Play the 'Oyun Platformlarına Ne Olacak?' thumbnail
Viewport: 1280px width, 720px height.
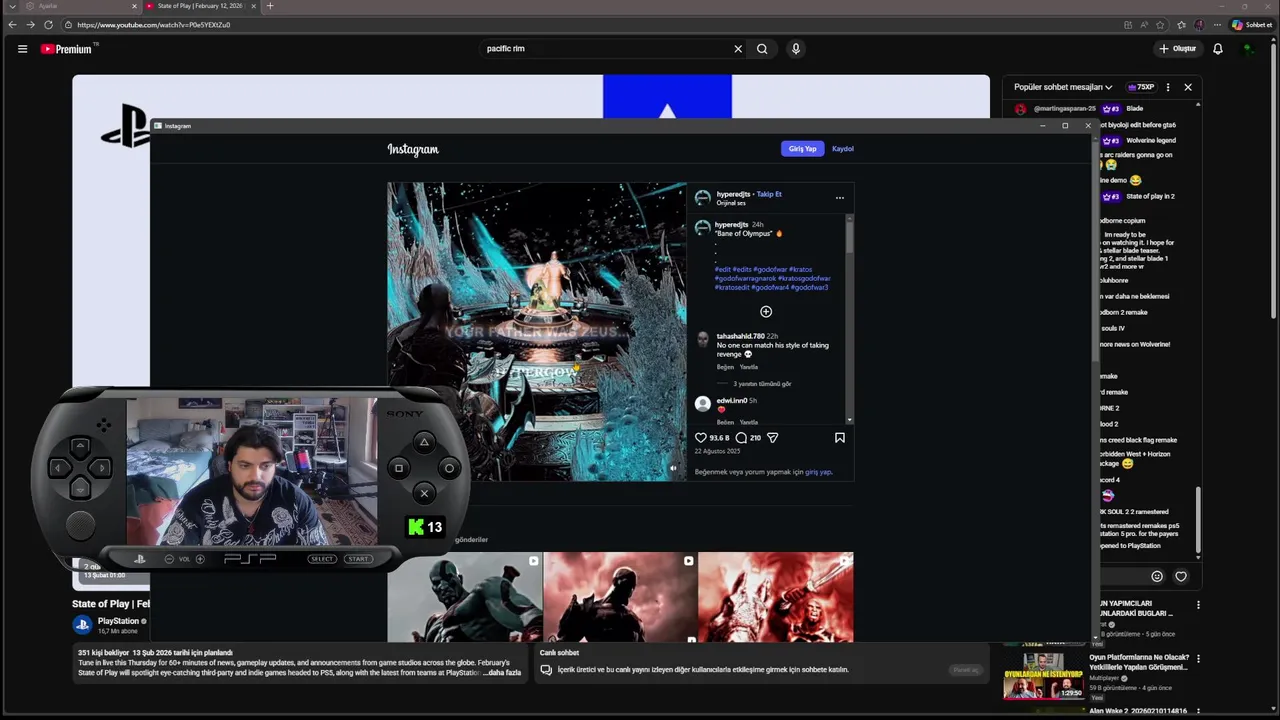coord(1043,676)
